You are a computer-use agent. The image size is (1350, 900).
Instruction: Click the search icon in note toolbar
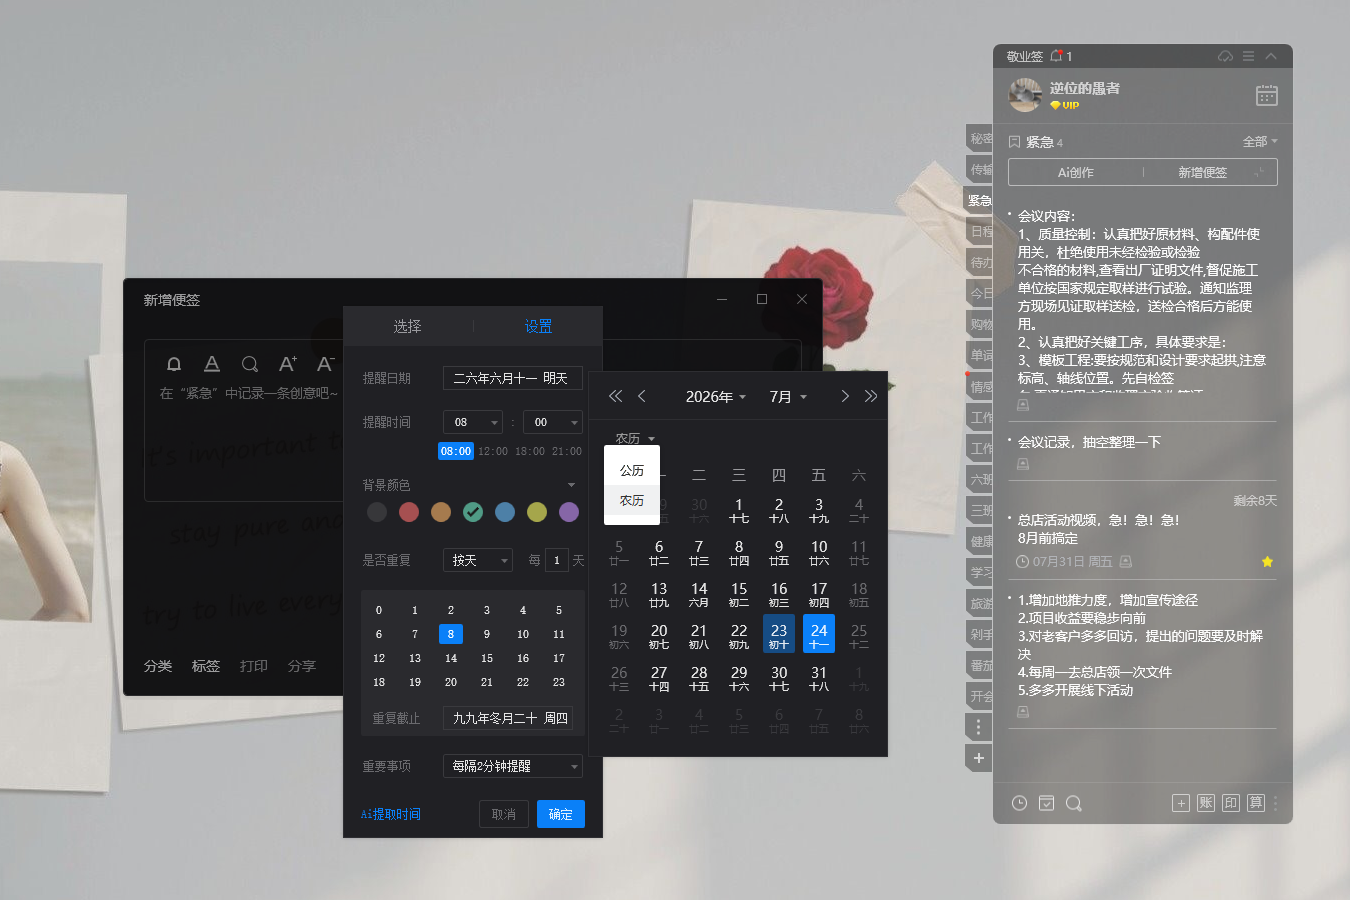(250, 364)
